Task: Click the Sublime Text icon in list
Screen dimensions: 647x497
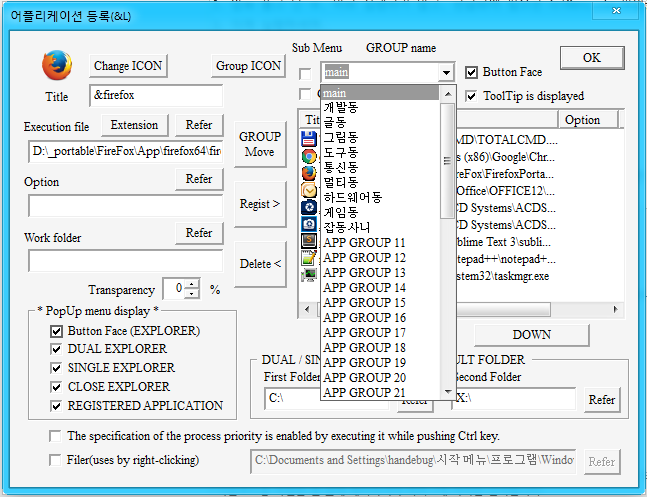Action: click(309, 240)
